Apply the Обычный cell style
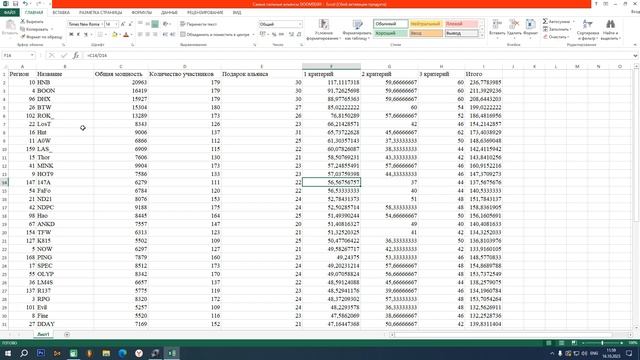Viewport: 640px width, 360px height. [x=390, y=24]
